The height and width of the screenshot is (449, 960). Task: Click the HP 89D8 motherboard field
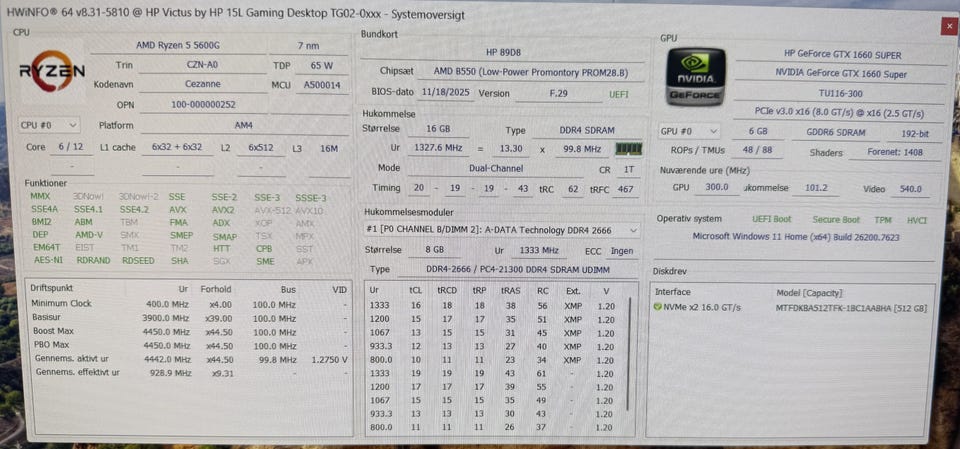tap(503, 53)
